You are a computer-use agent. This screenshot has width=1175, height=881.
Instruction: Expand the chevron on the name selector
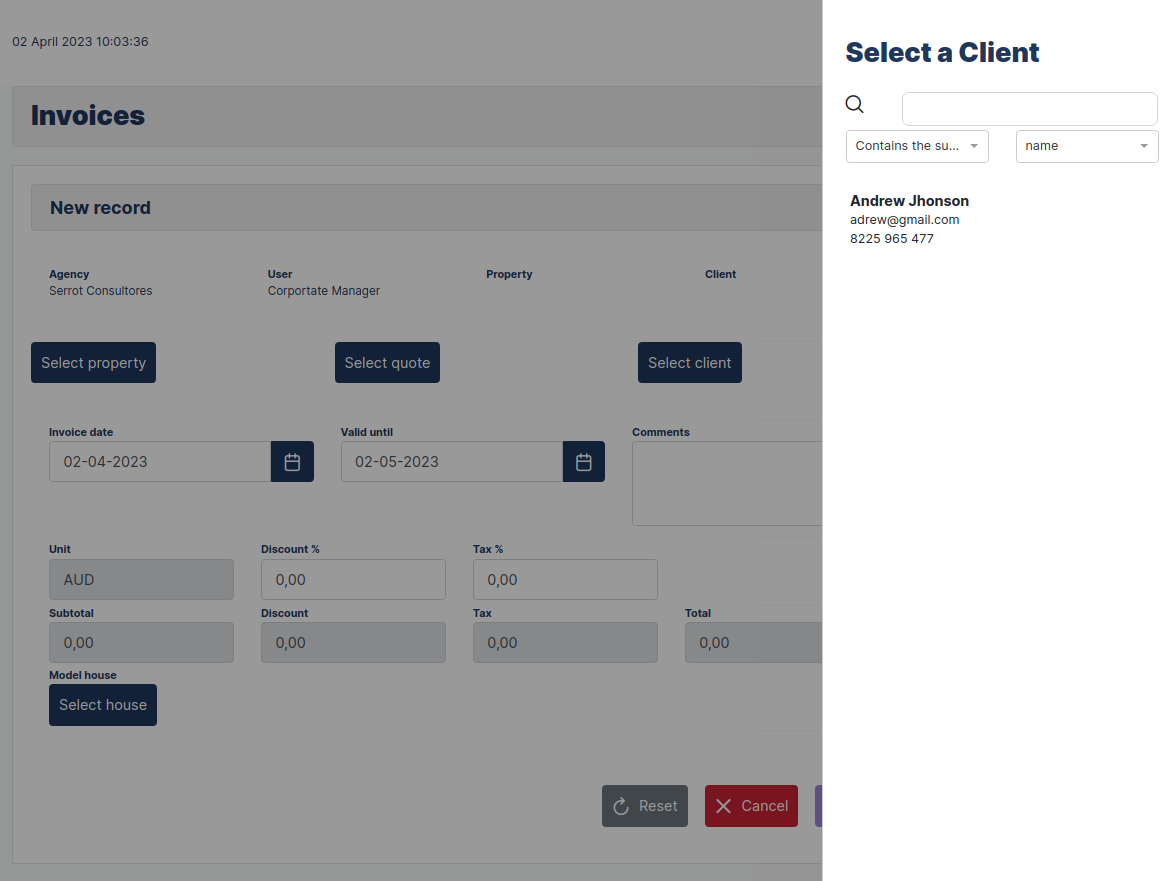tap(1143, 146)
